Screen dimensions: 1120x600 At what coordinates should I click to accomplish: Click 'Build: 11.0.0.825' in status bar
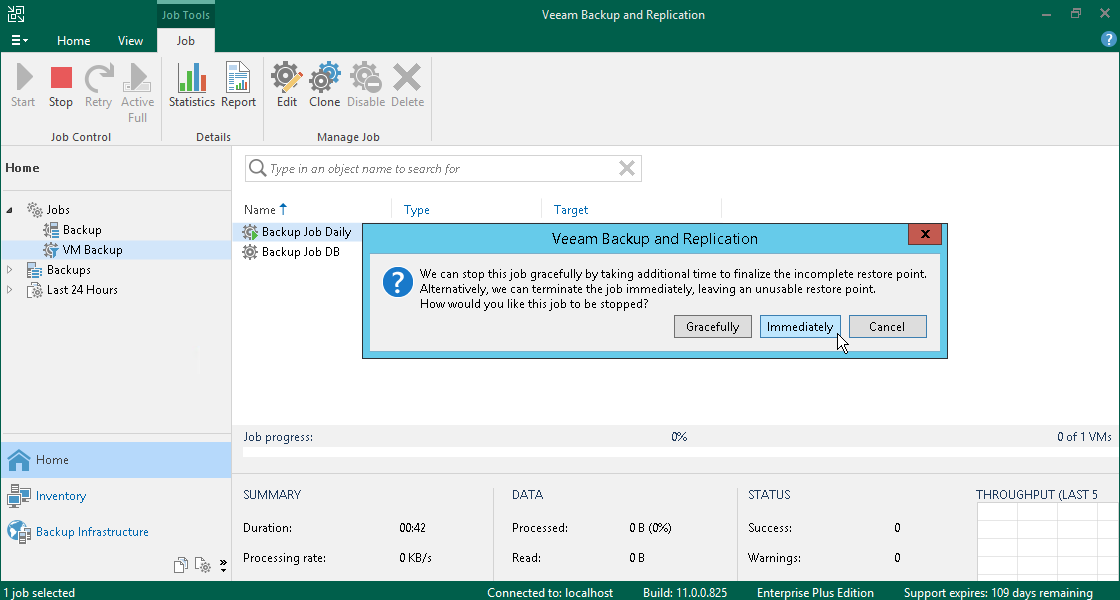point(685,593)
